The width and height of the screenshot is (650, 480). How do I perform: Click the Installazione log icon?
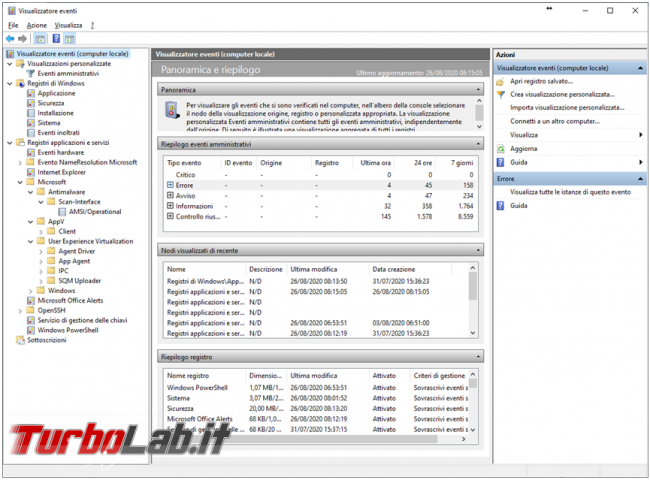31,113
